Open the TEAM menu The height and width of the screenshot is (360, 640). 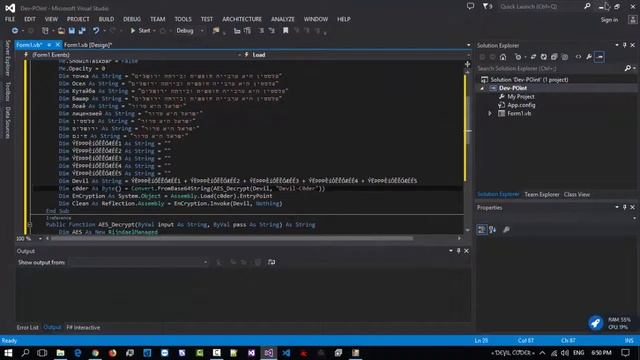158,19
